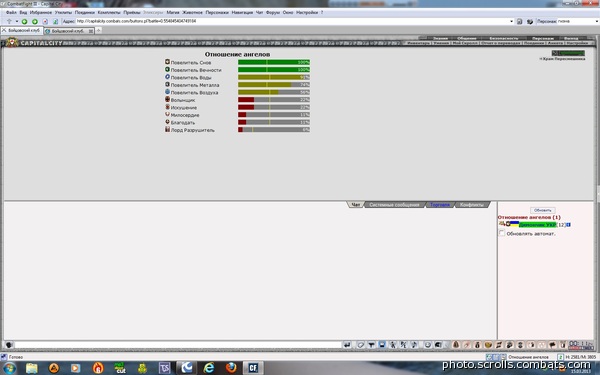Switch to 'Системные сообщения' chat tab
This screenshot has width=600, height=375.
[x=394, y=205]
